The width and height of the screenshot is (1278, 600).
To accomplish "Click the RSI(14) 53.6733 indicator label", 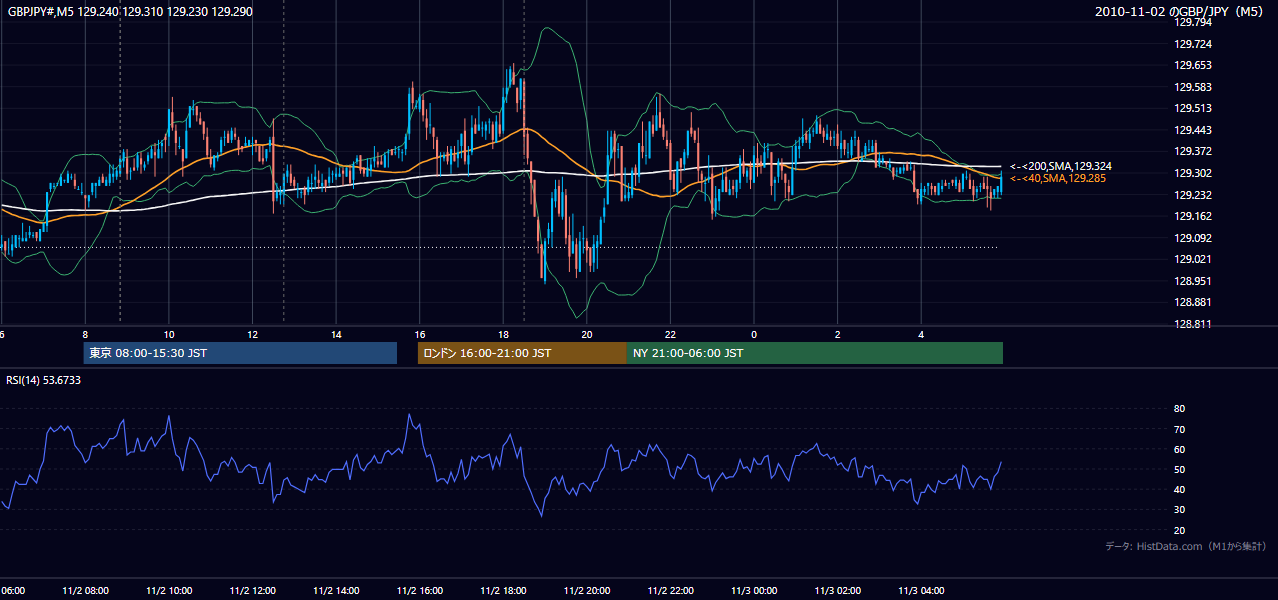I will click(x=44, y=380).
